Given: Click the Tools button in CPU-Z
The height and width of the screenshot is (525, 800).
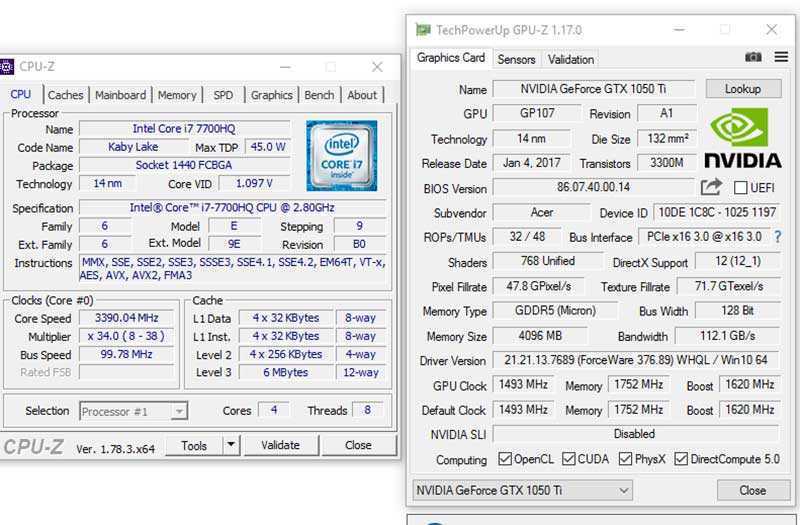Looking at the screenshot, I should pyautogui.click(x=194, y=445).
